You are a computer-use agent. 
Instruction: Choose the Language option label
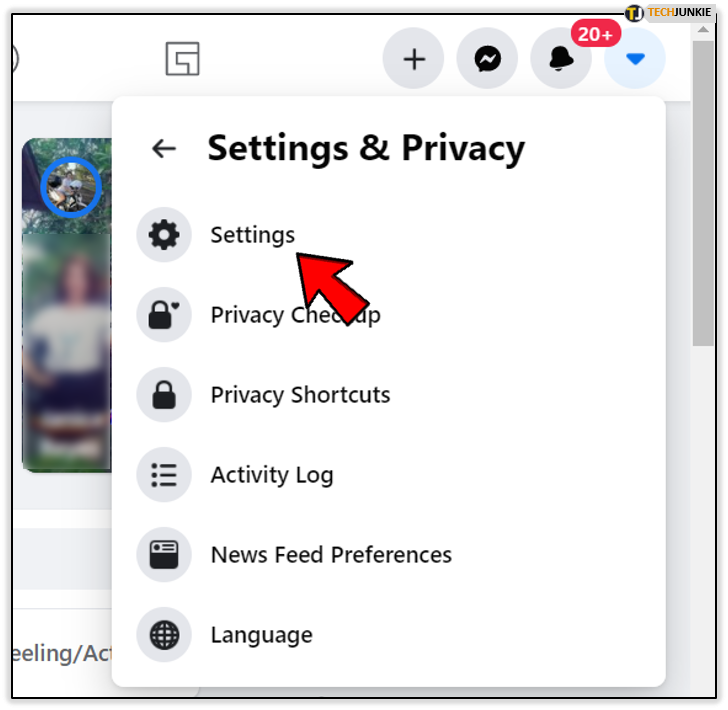pyautogui.click(x=262, y=635)
